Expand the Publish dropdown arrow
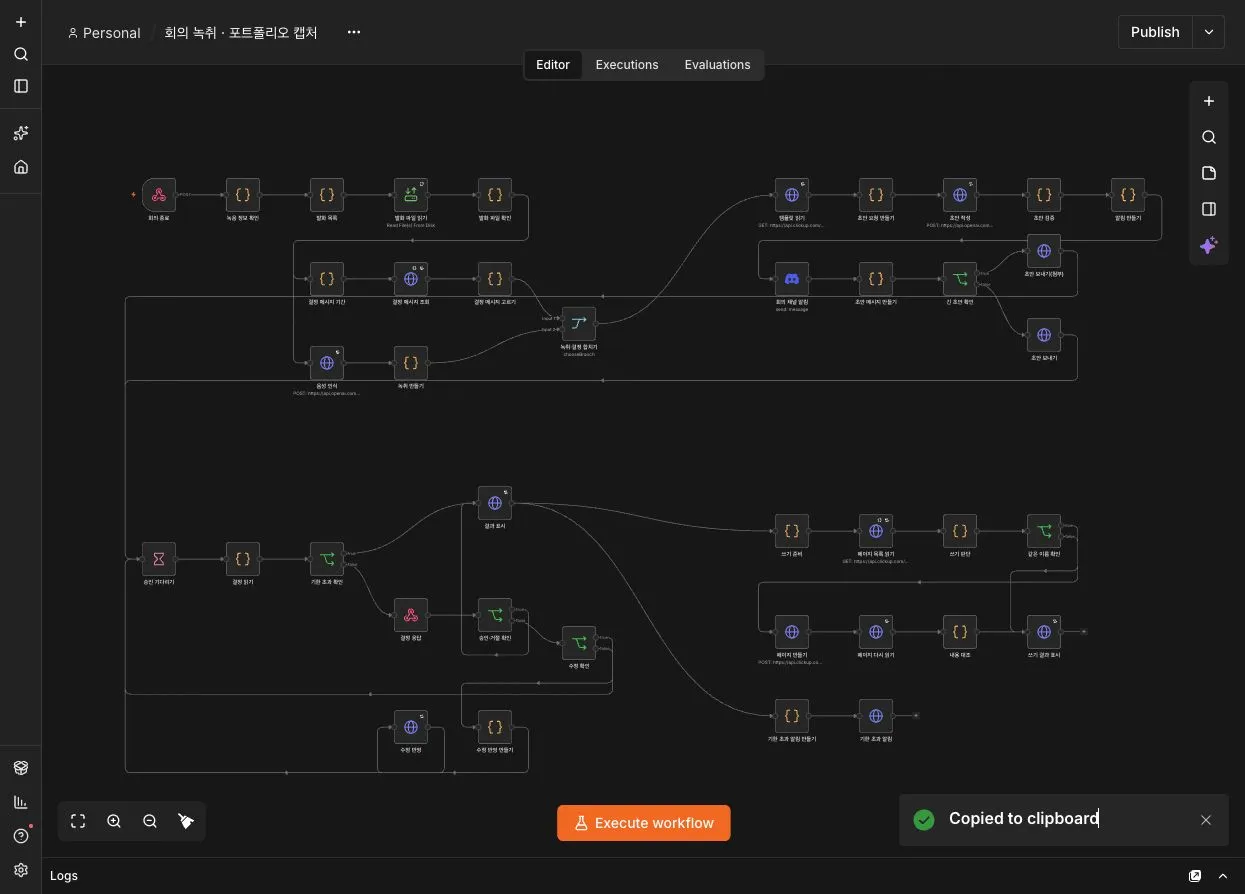1245x894 pixels. point(1208,32)
